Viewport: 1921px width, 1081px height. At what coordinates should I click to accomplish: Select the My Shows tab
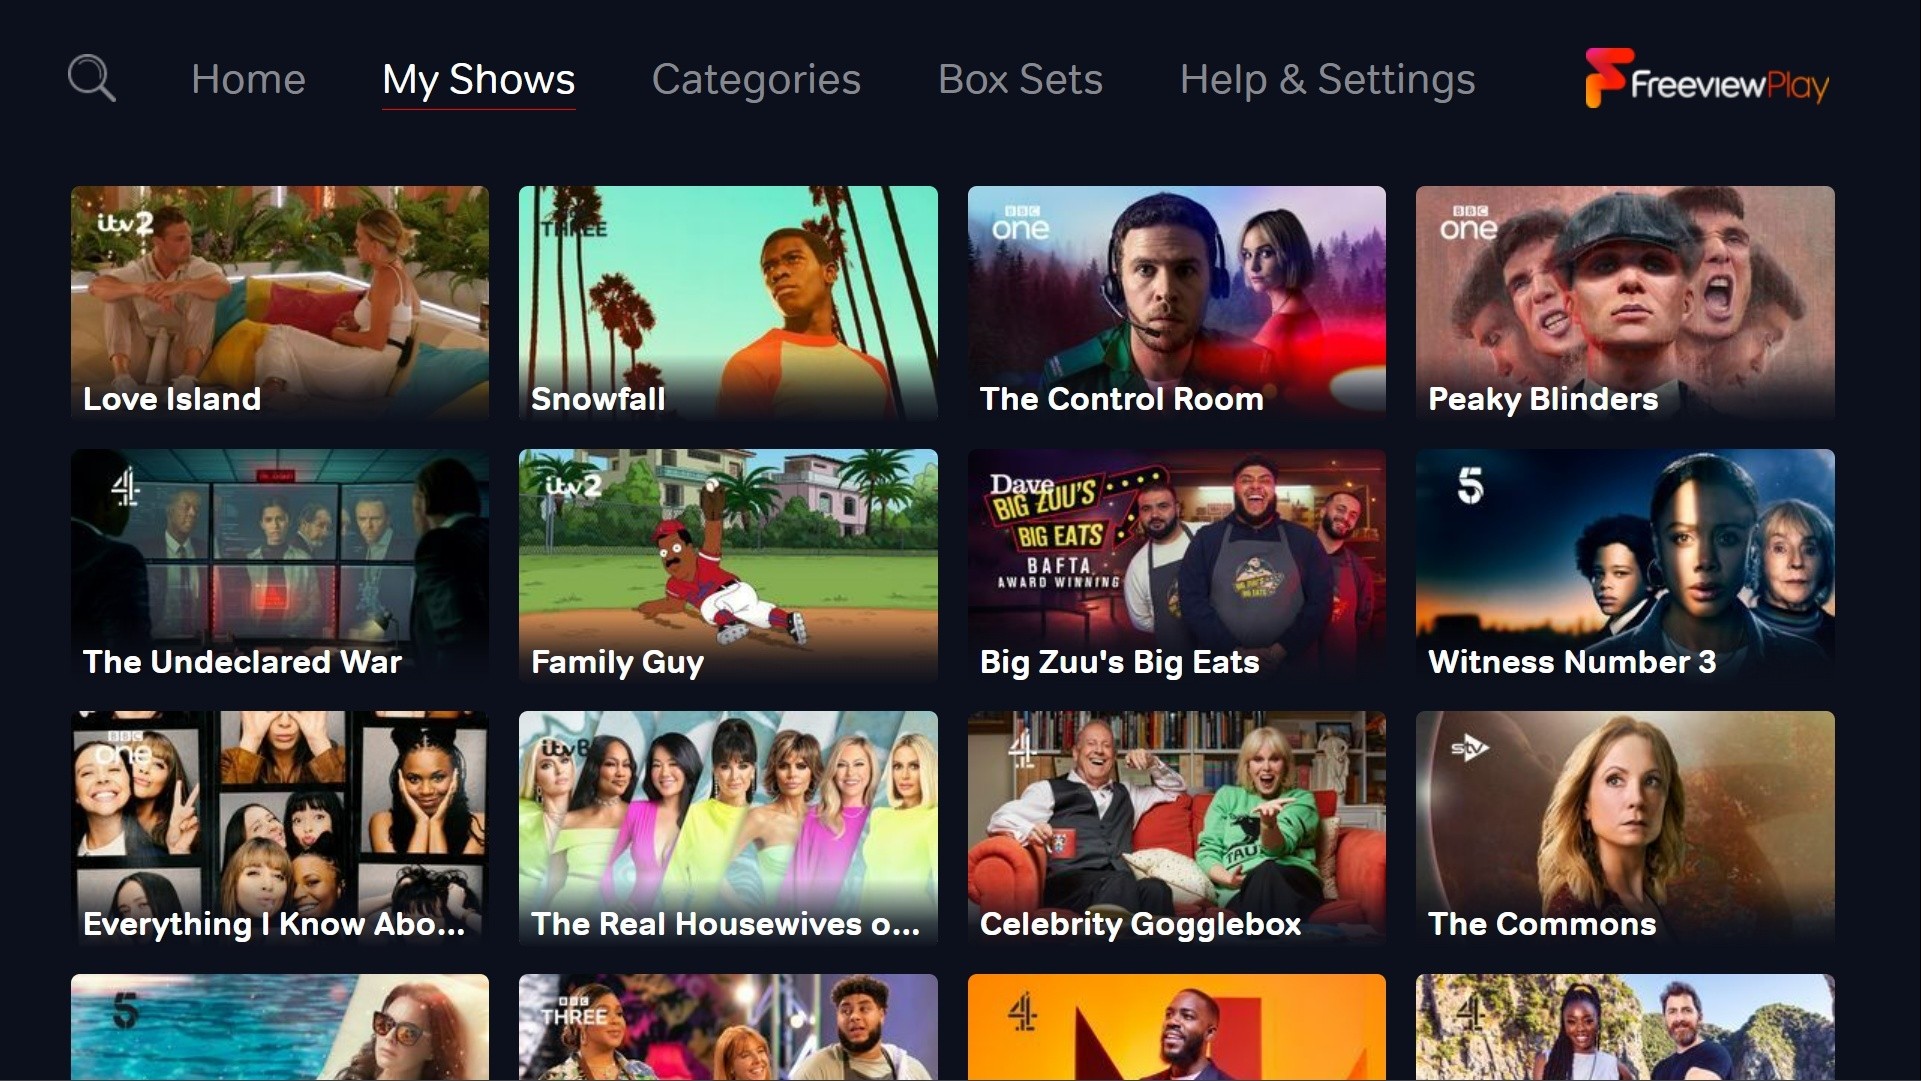[478, 80]
